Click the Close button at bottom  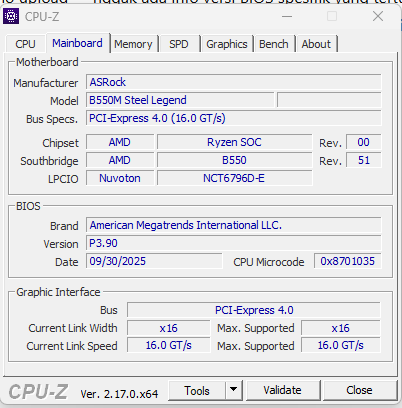[x=359, y=390]
